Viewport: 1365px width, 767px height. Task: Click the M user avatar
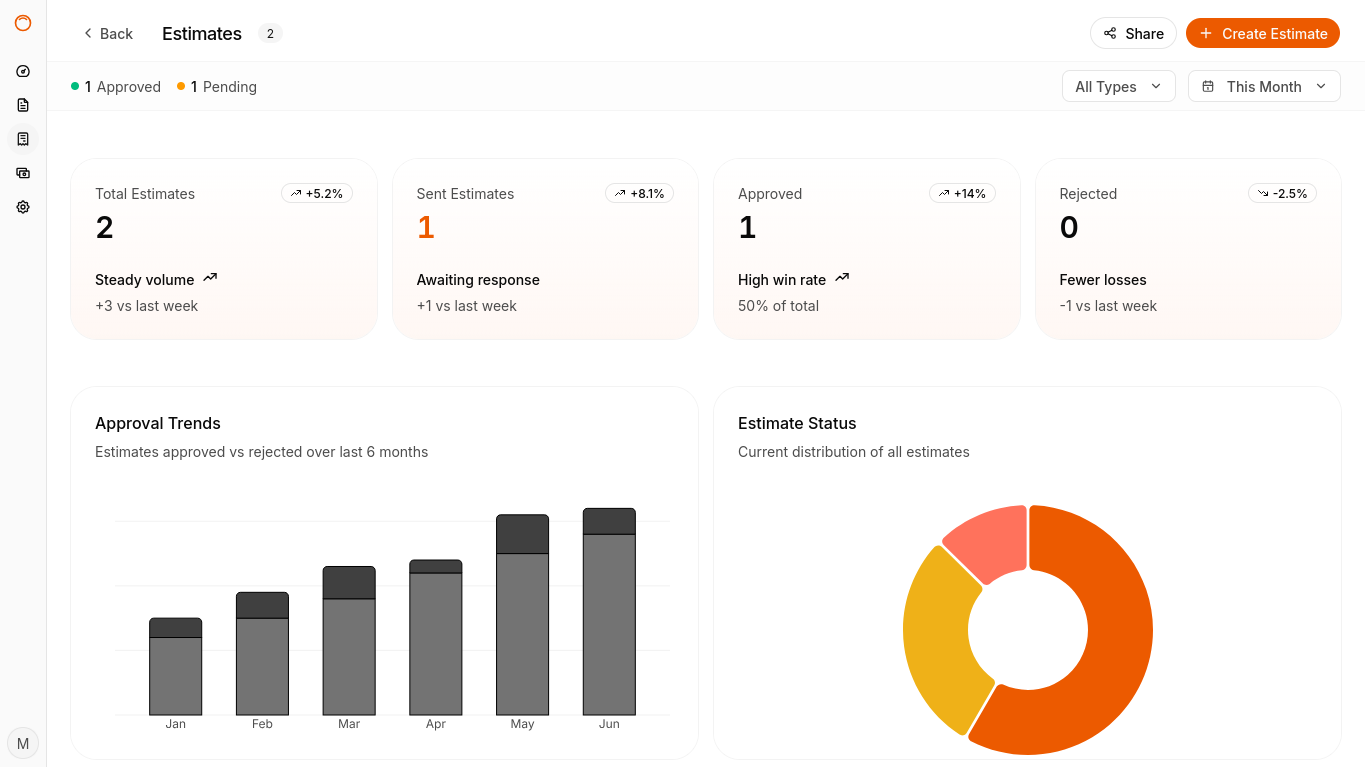click(x=23, y=743)
